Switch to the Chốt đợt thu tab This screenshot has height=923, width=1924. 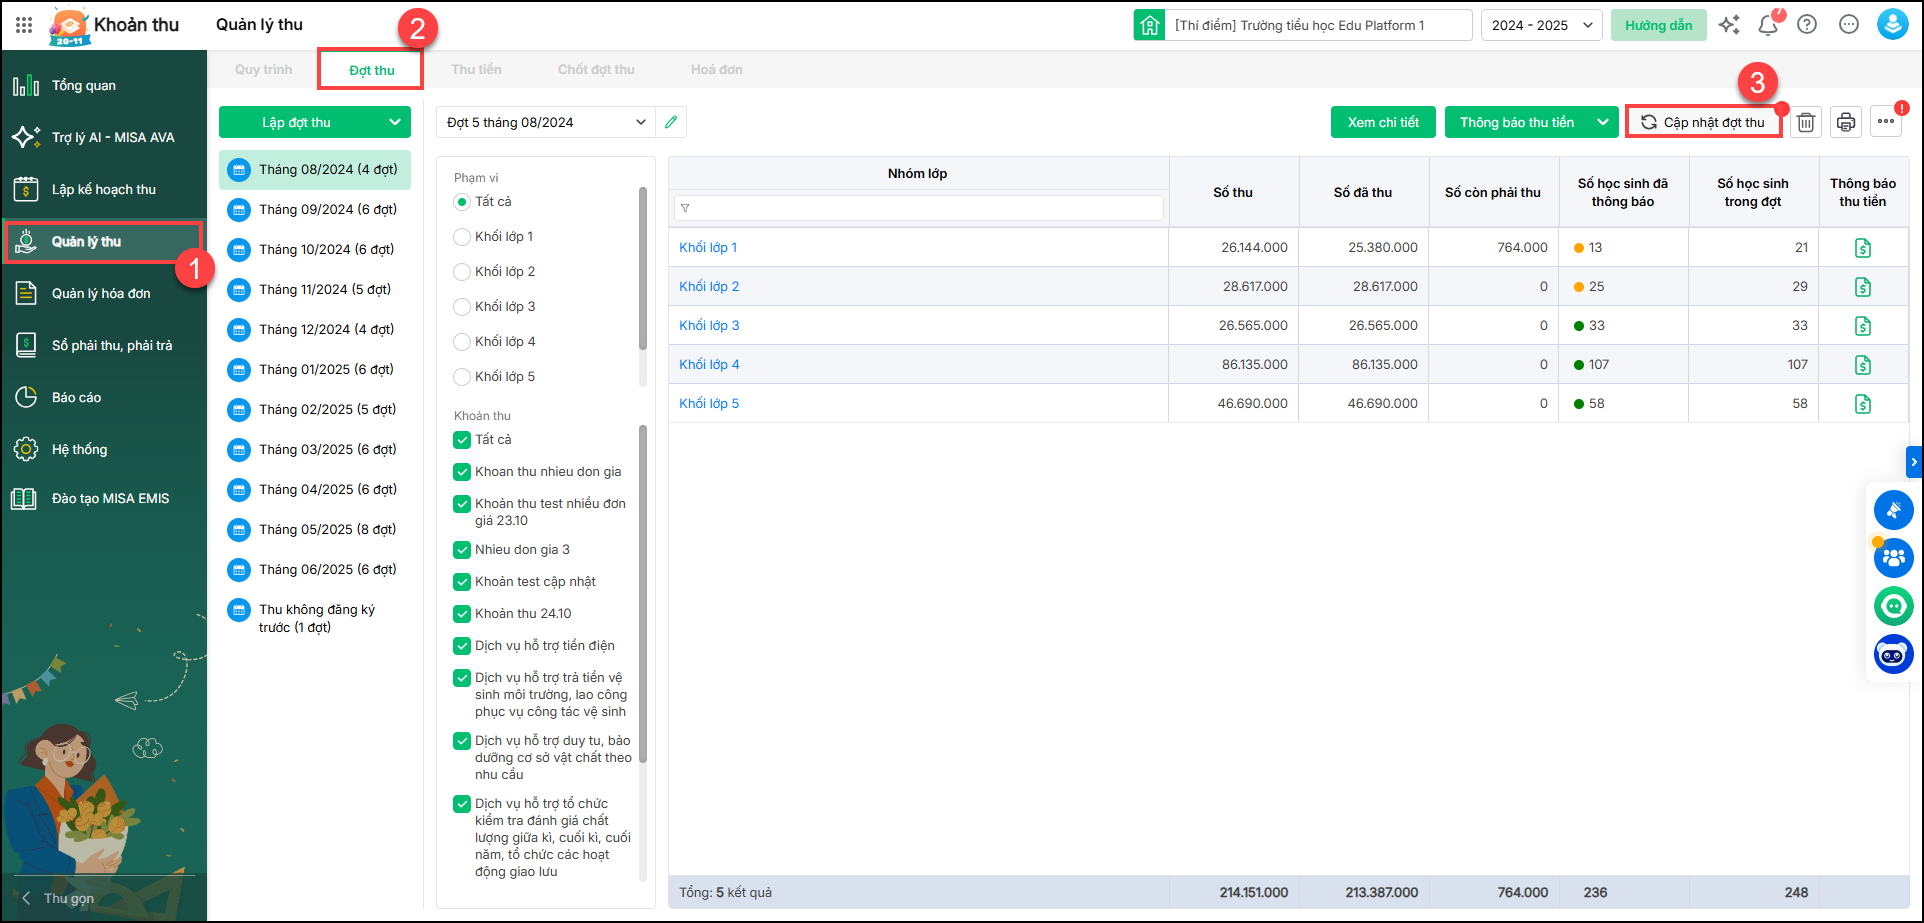click(x=596, y=70)
